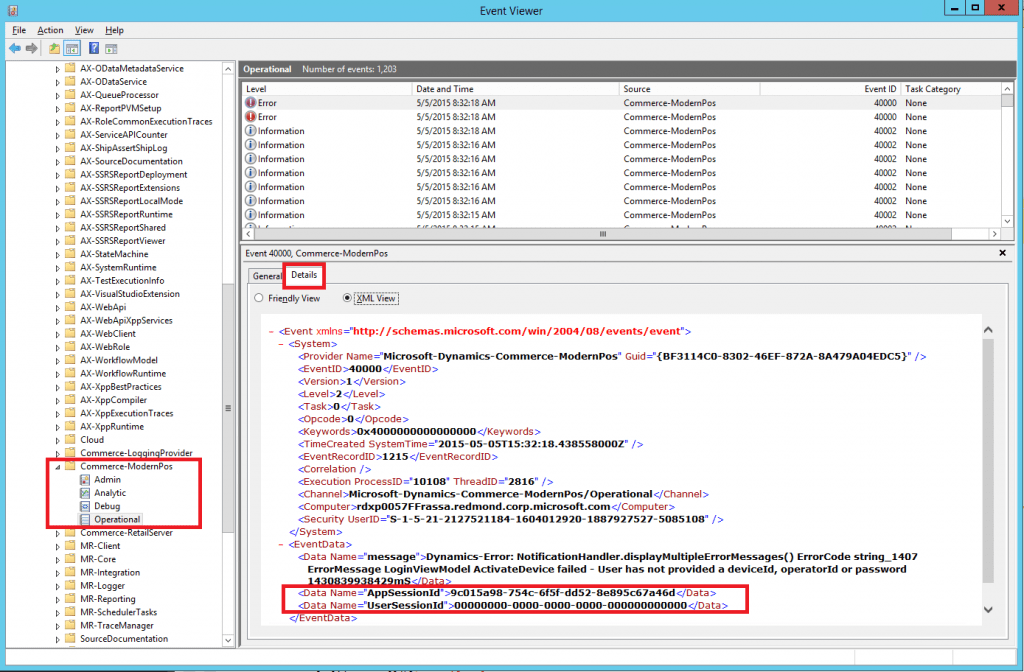
Task: Expand the Commerce-LoggingProvider node
Action: [57, 454]
